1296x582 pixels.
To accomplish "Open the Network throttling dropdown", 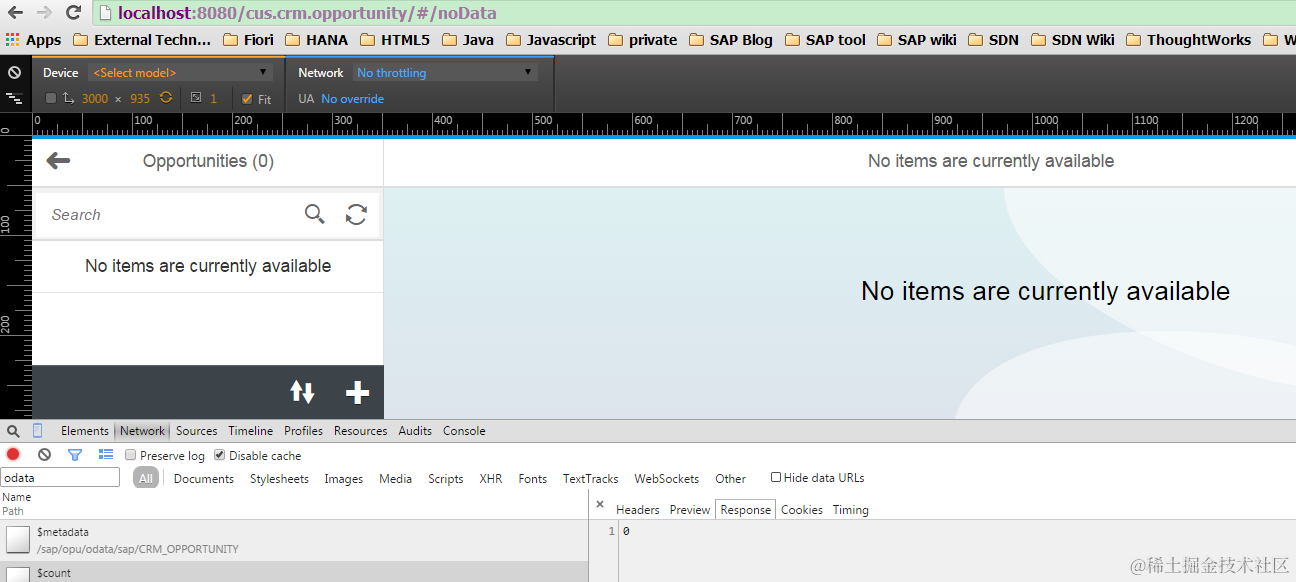I will coord(445,73).
